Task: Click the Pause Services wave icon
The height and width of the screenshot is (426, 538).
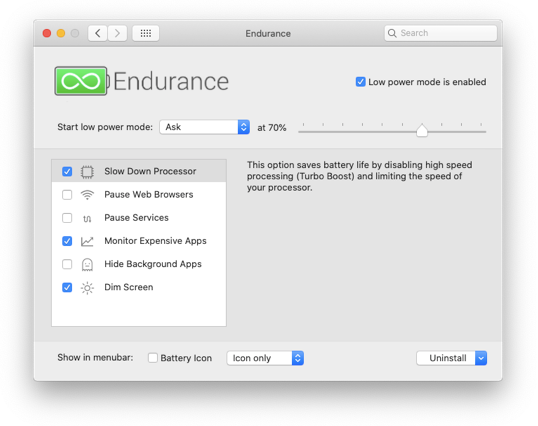Action: [x=87, y=218]
